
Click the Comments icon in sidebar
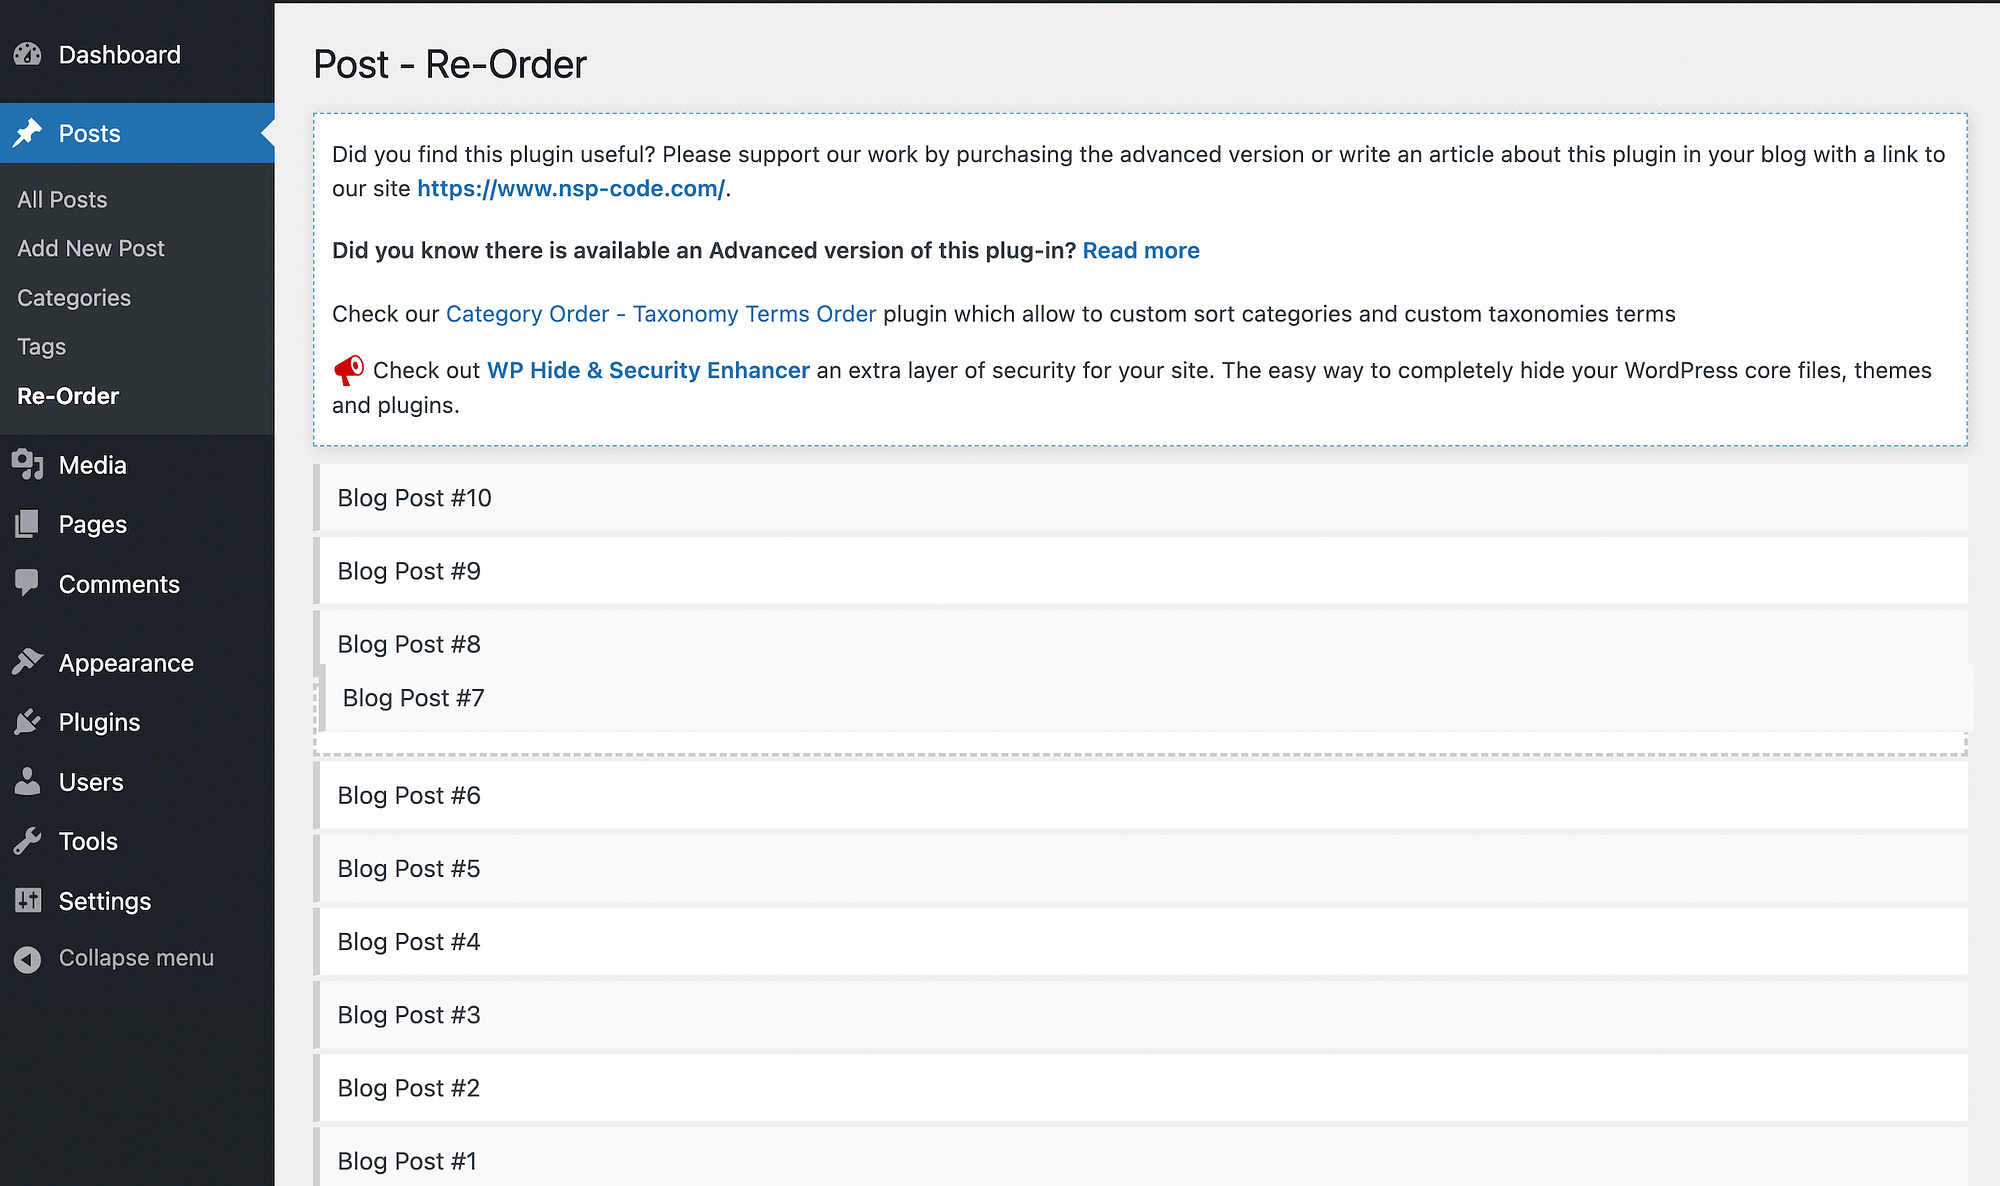tap(27, 583)
